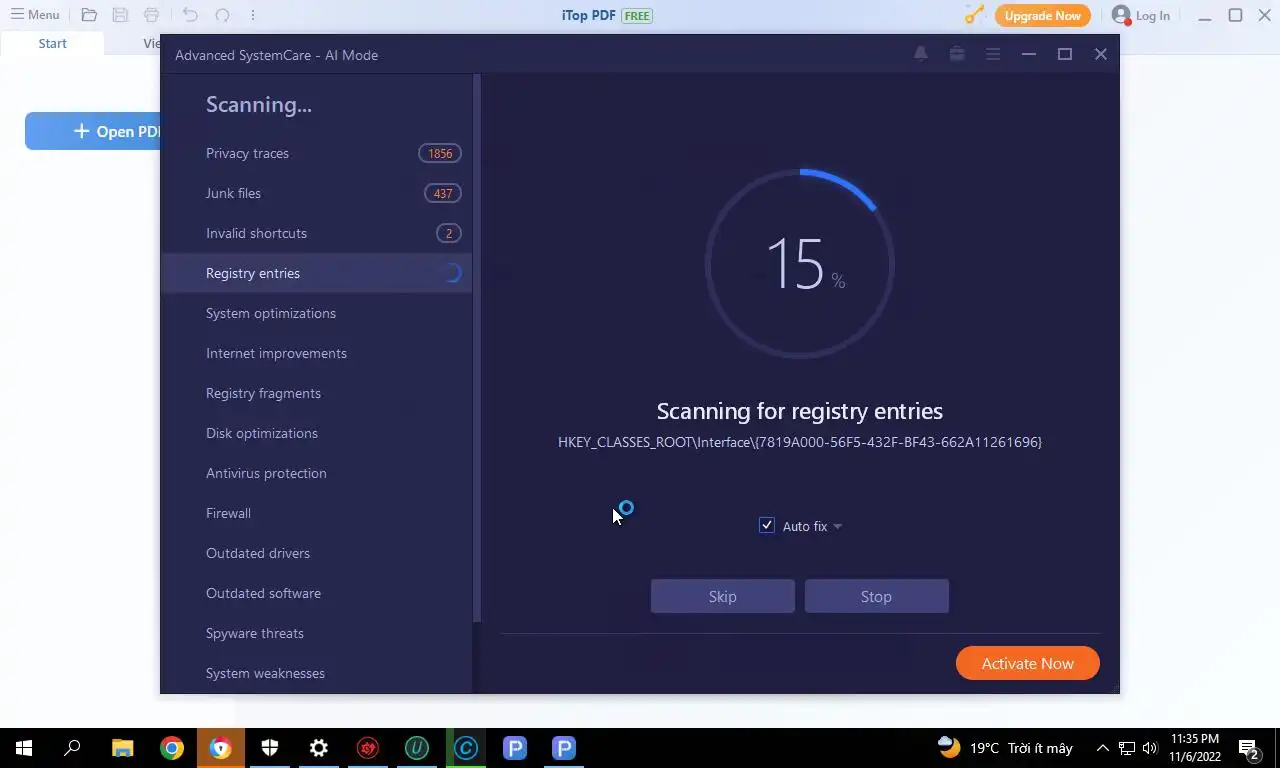
Task: Select Privacy traces scan category
Action: point(316,153)
